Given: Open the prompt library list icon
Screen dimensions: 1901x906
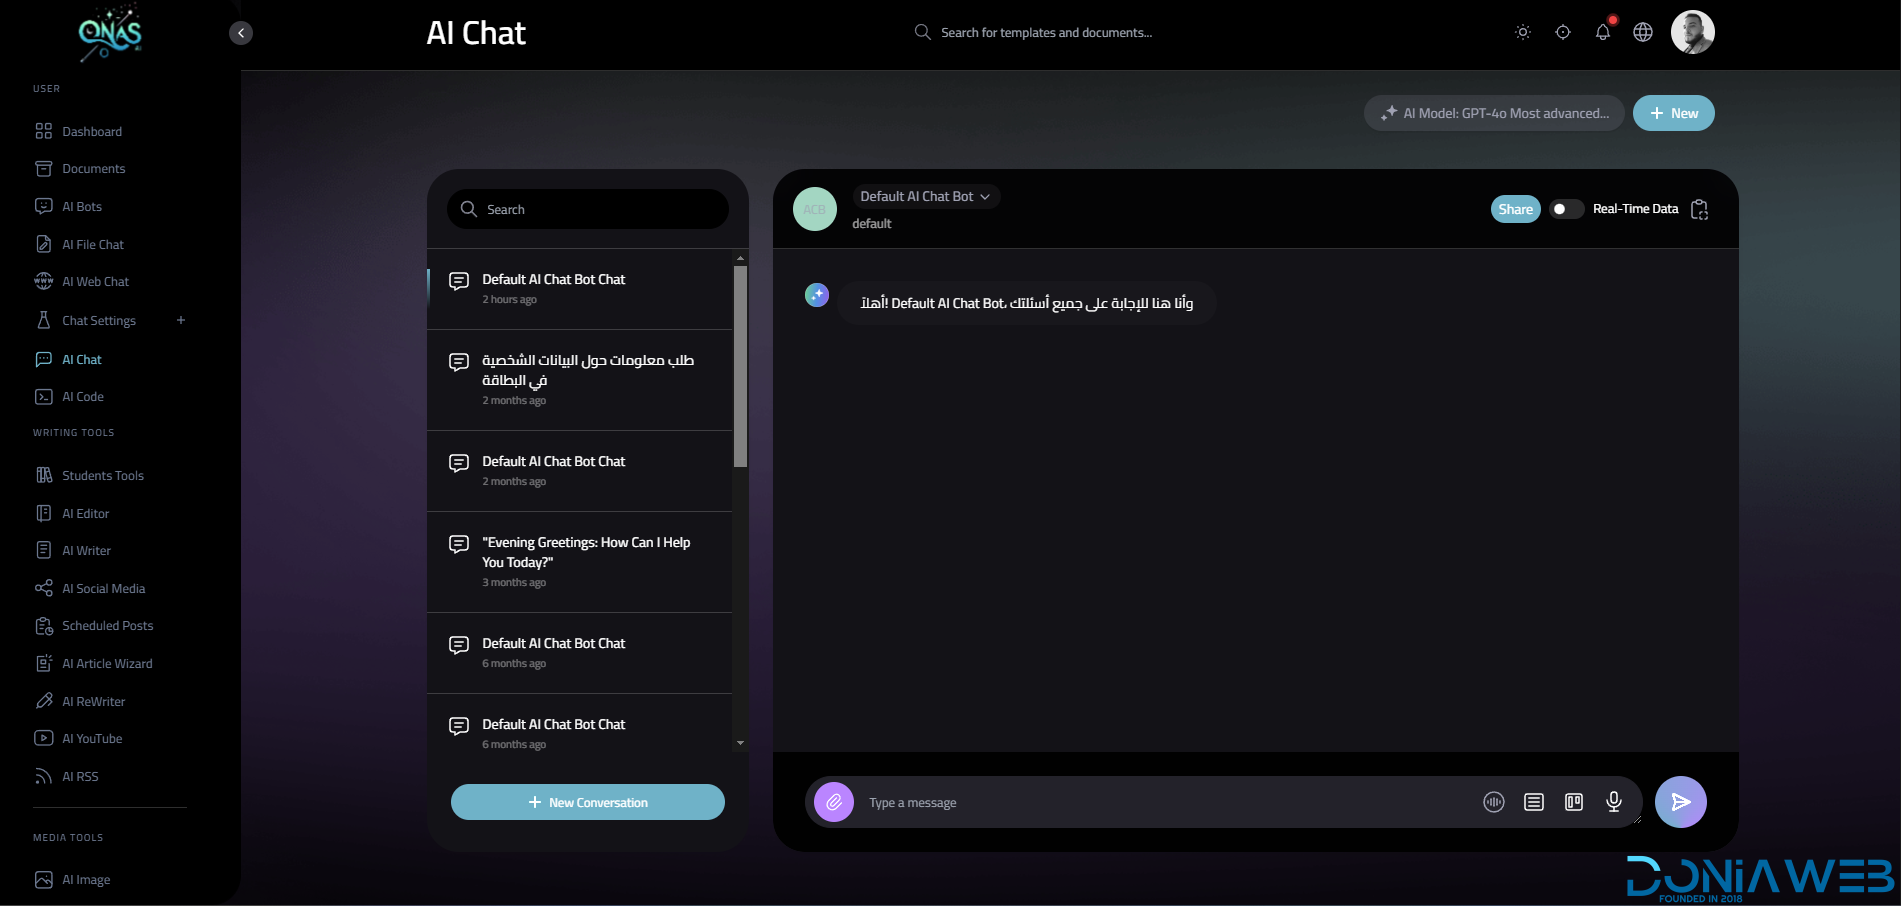Looking at the screenshot, I should [x=1533, y=802].
